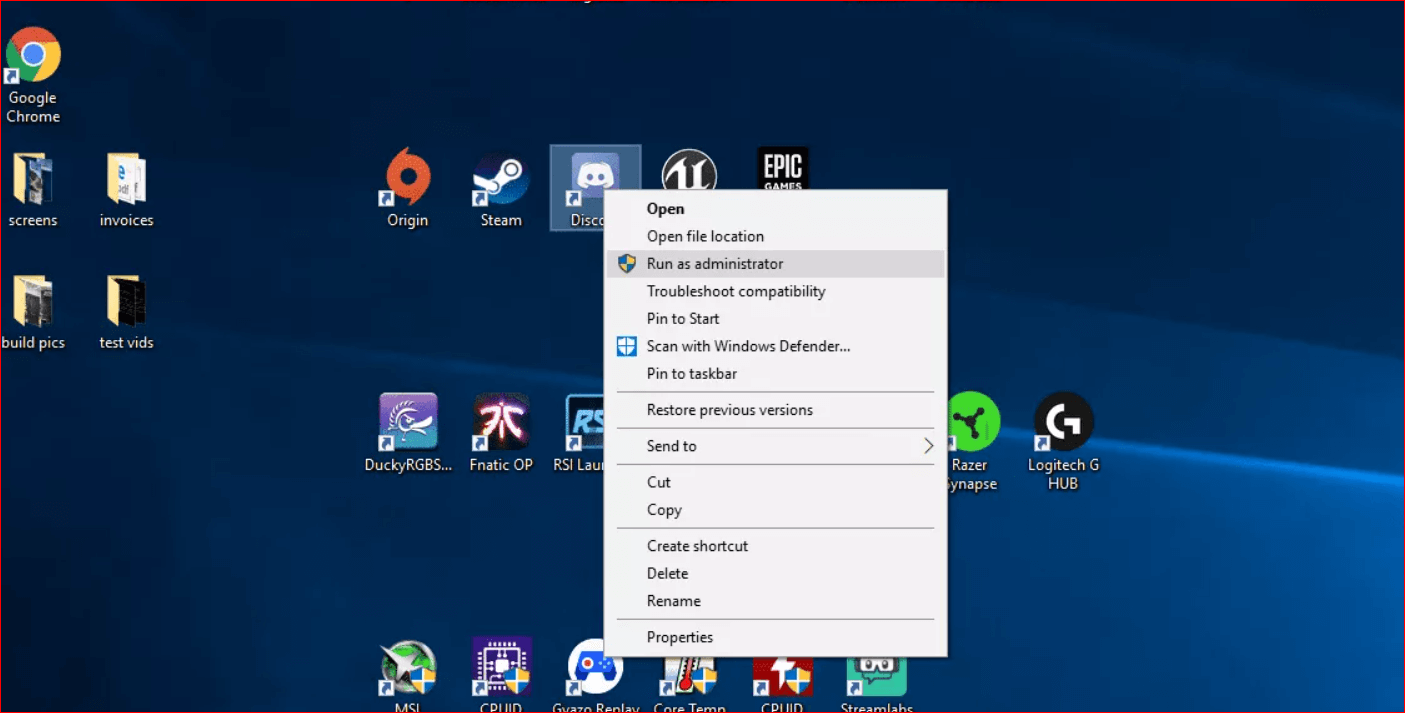Select Run as administrator
This screenshot has height=713, width=1405.
pyautogui.click(x=775, y=264)
